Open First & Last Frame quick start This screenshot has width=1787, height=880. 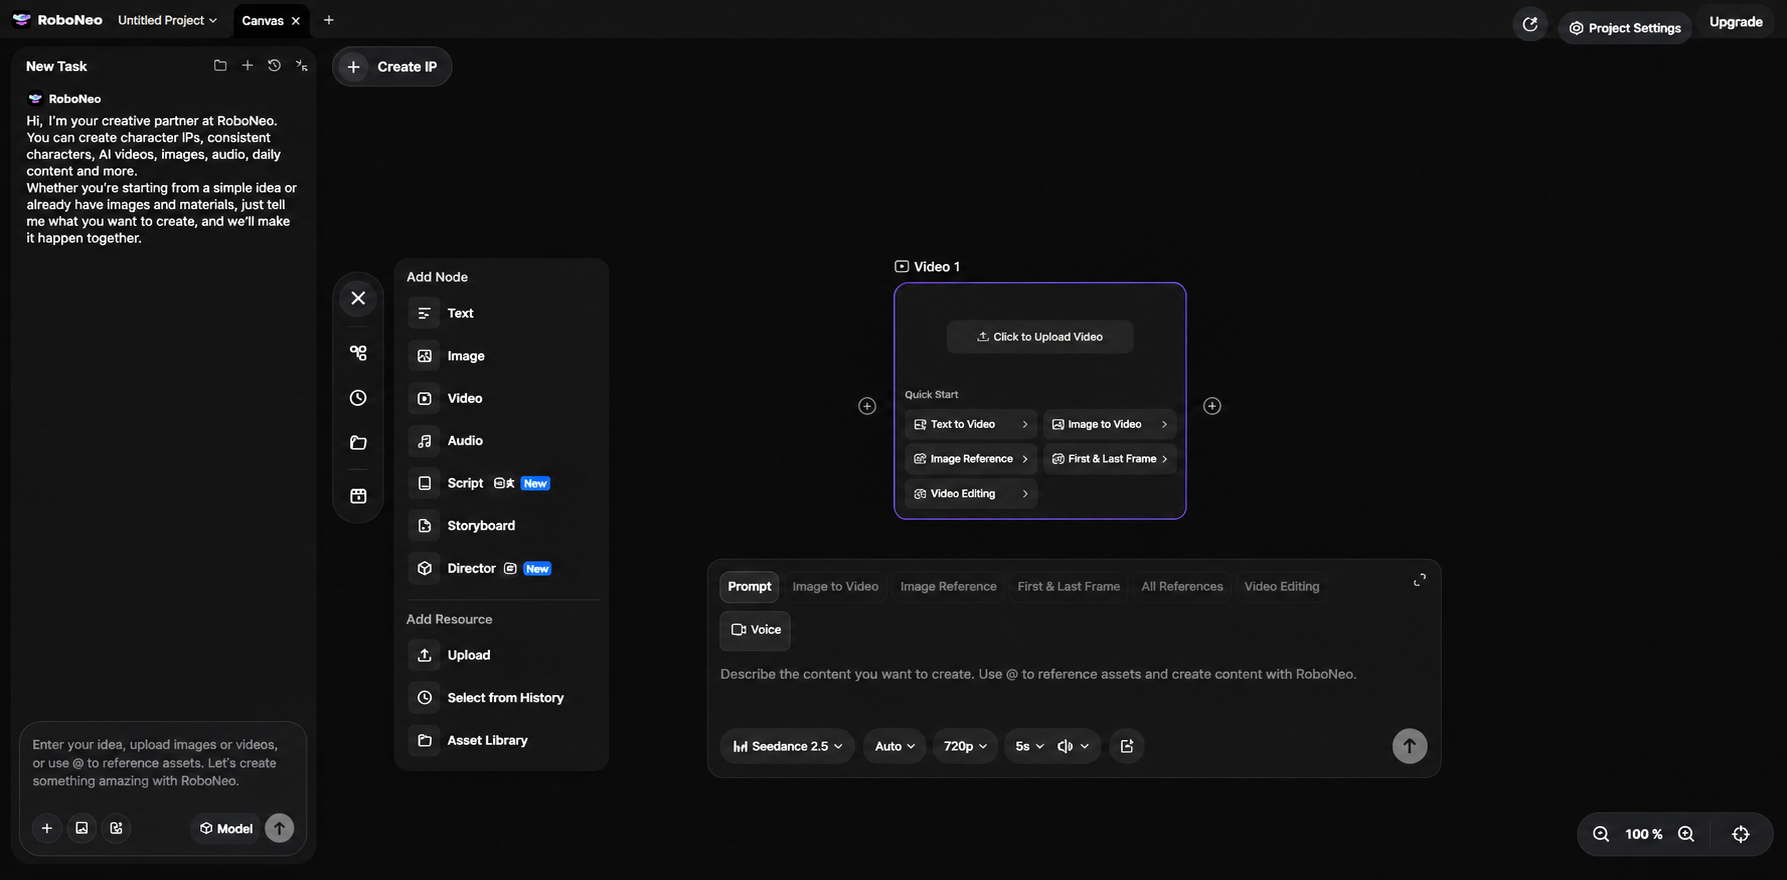click(1109, 459)
